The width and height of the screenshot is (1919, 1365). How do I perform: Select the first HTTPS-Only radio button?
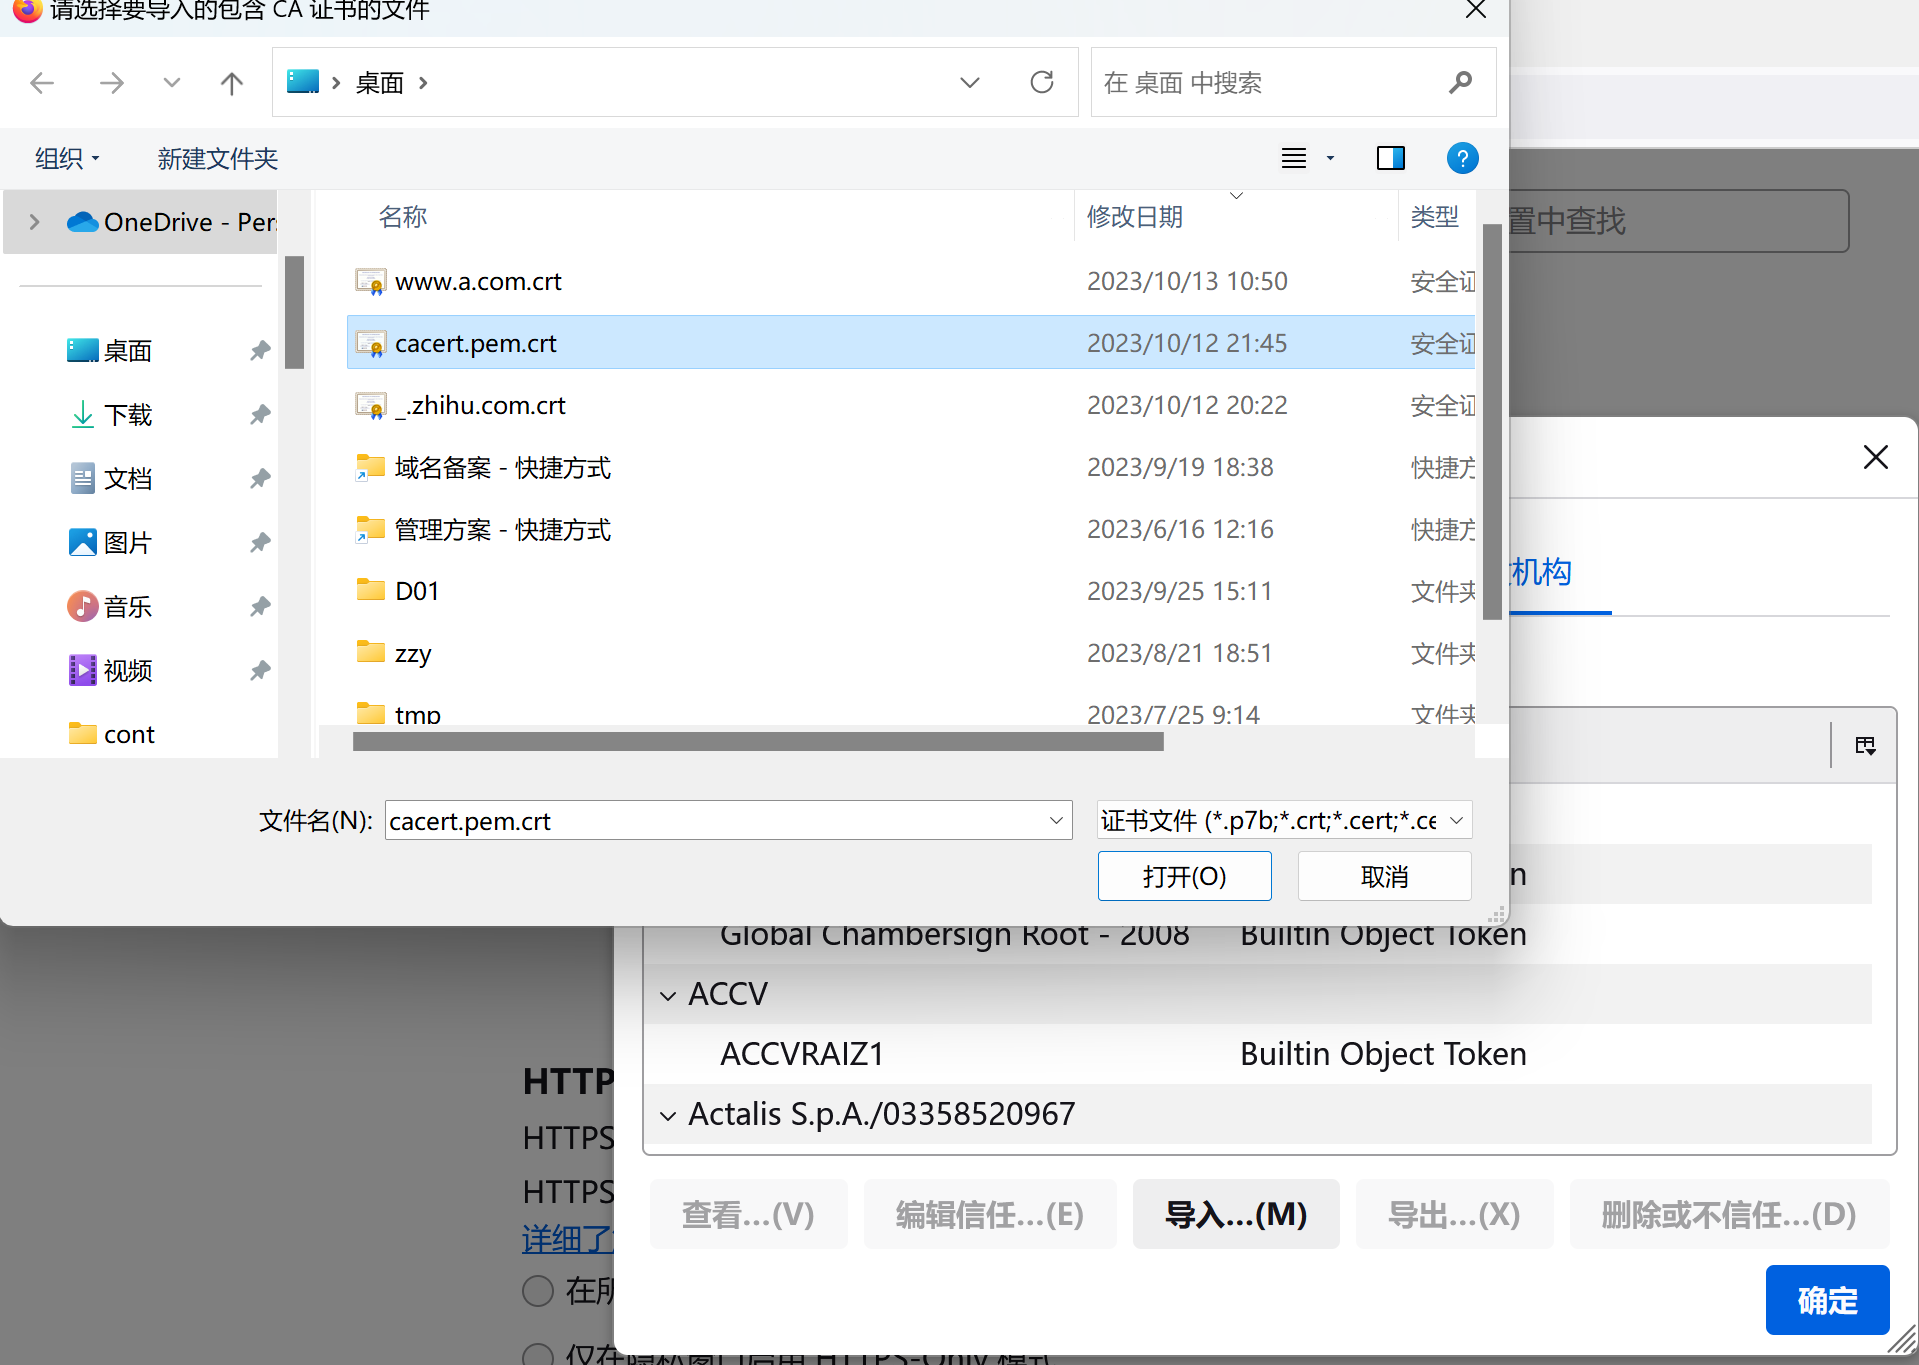click(538, 1291)
